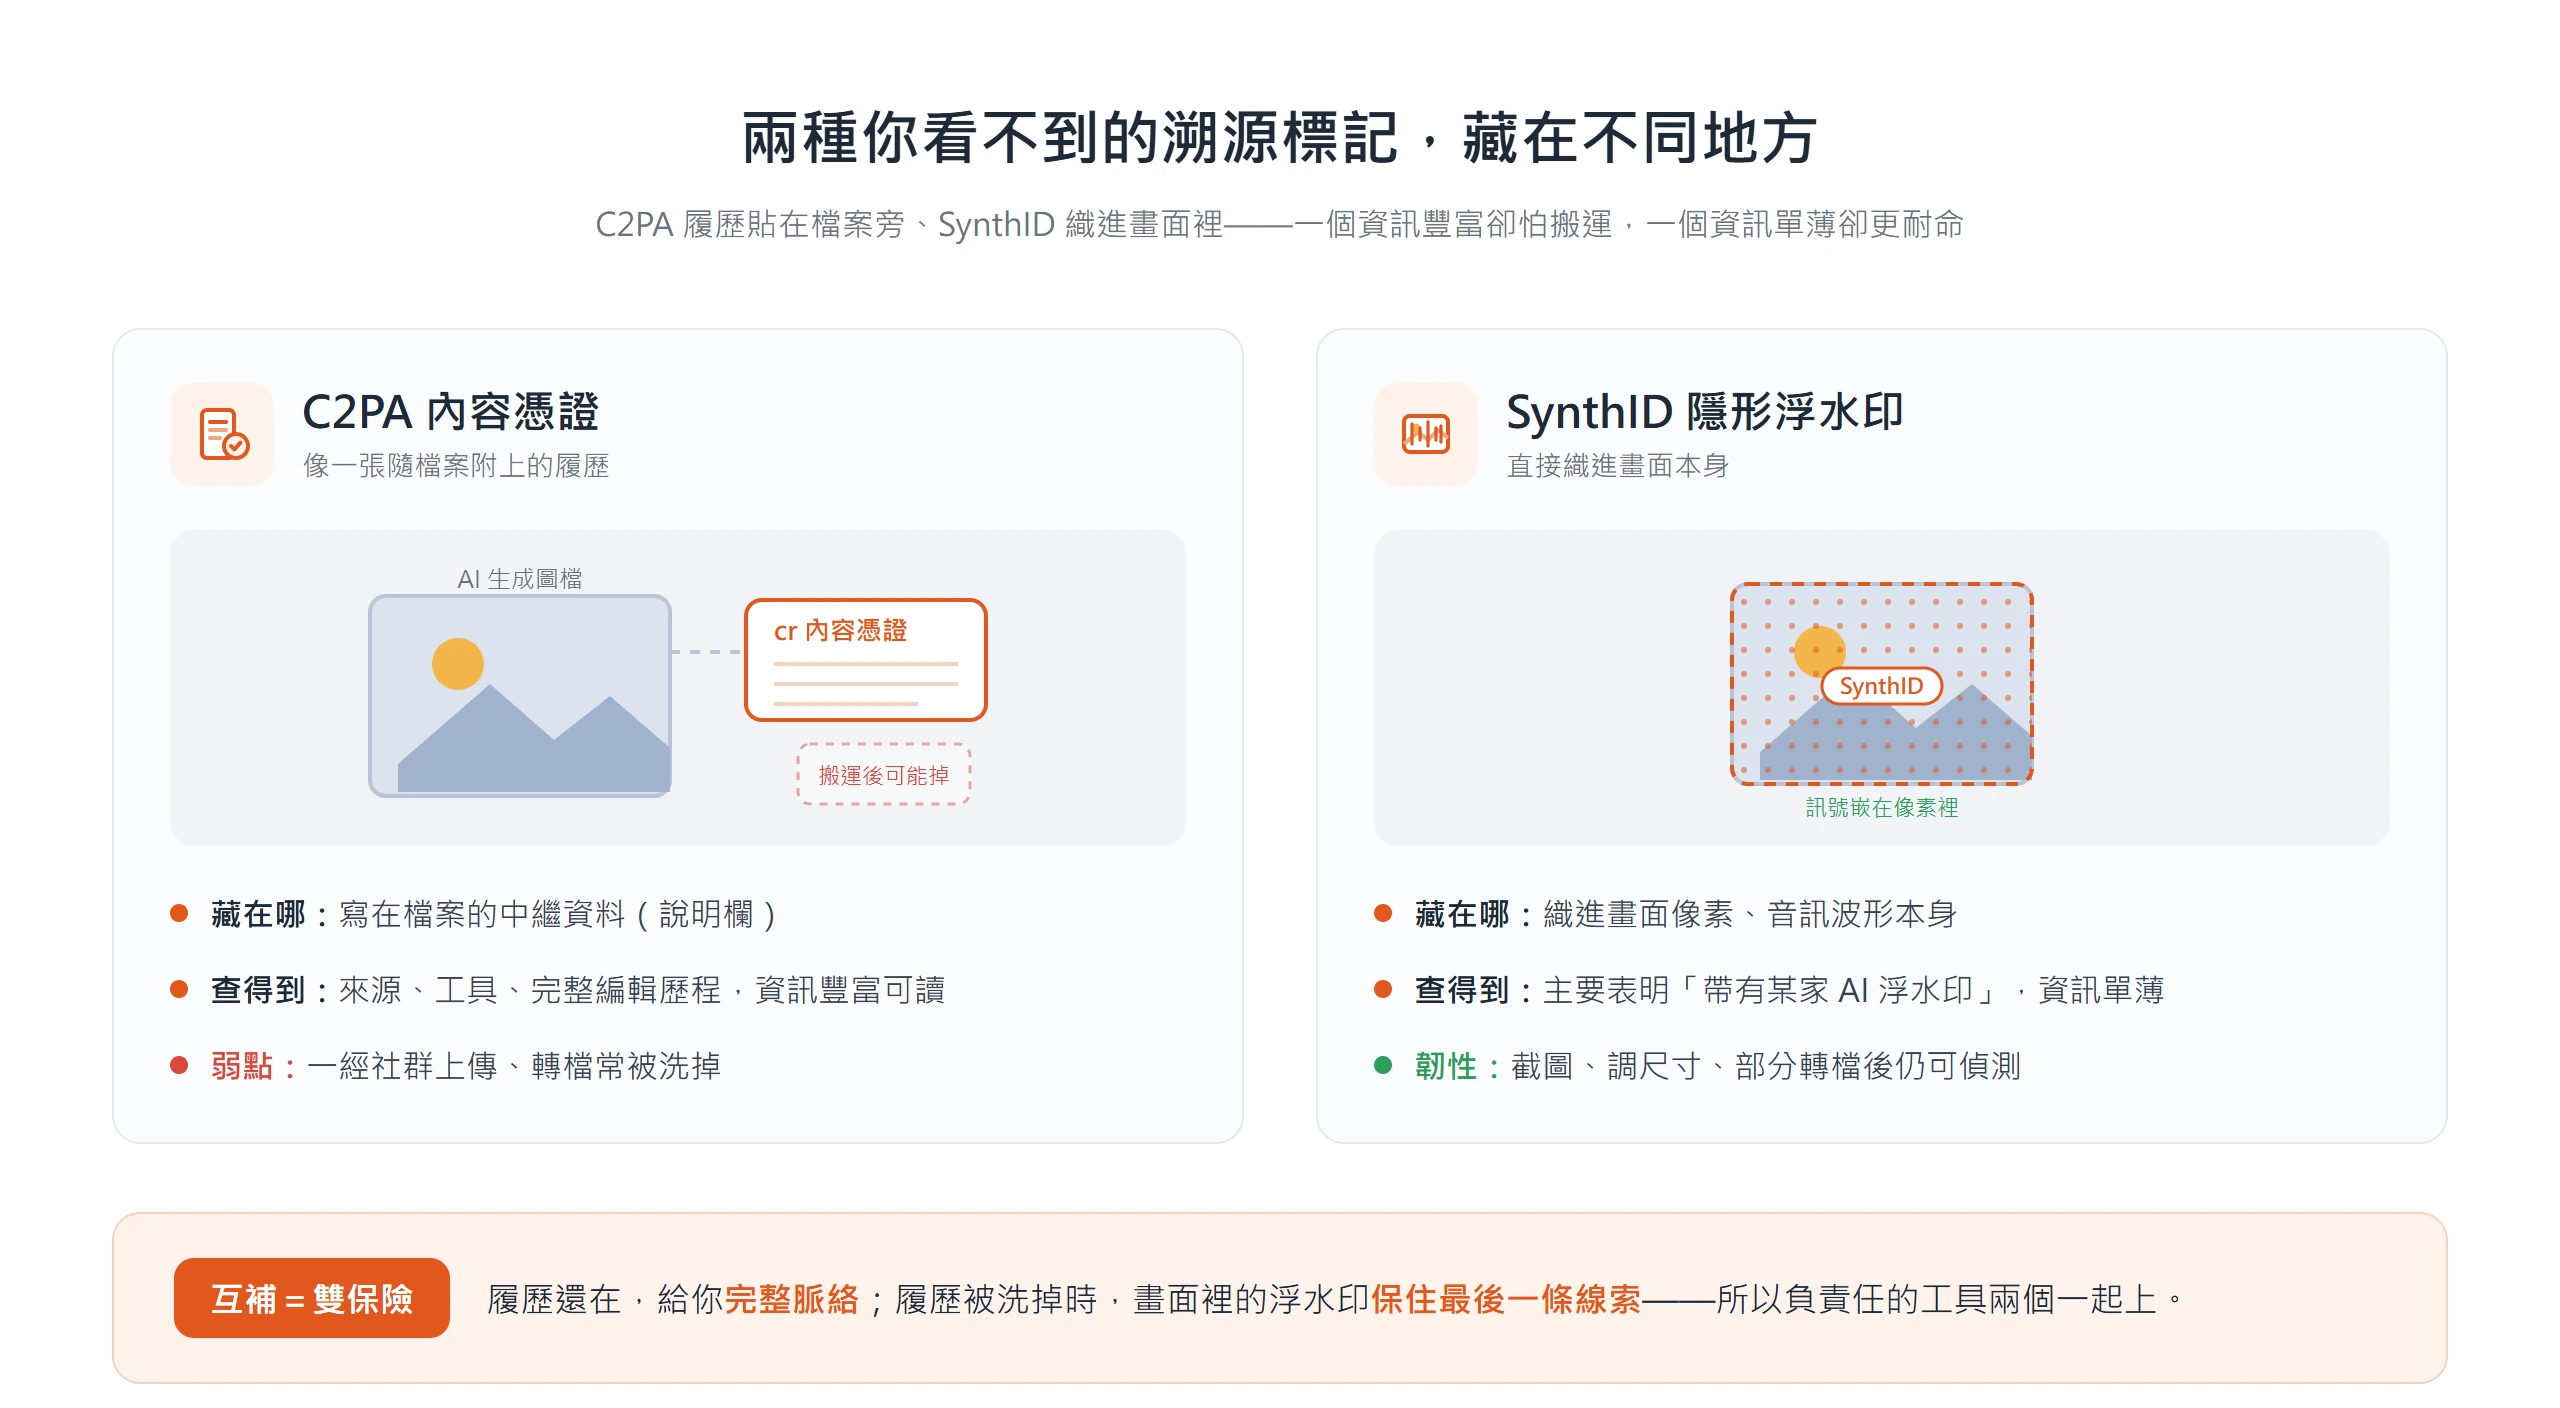The image size is (2560, 1408).
Task: Click the C2PA 內容憑證 card title
Action: pyautogui.click(x=451, y=411)
